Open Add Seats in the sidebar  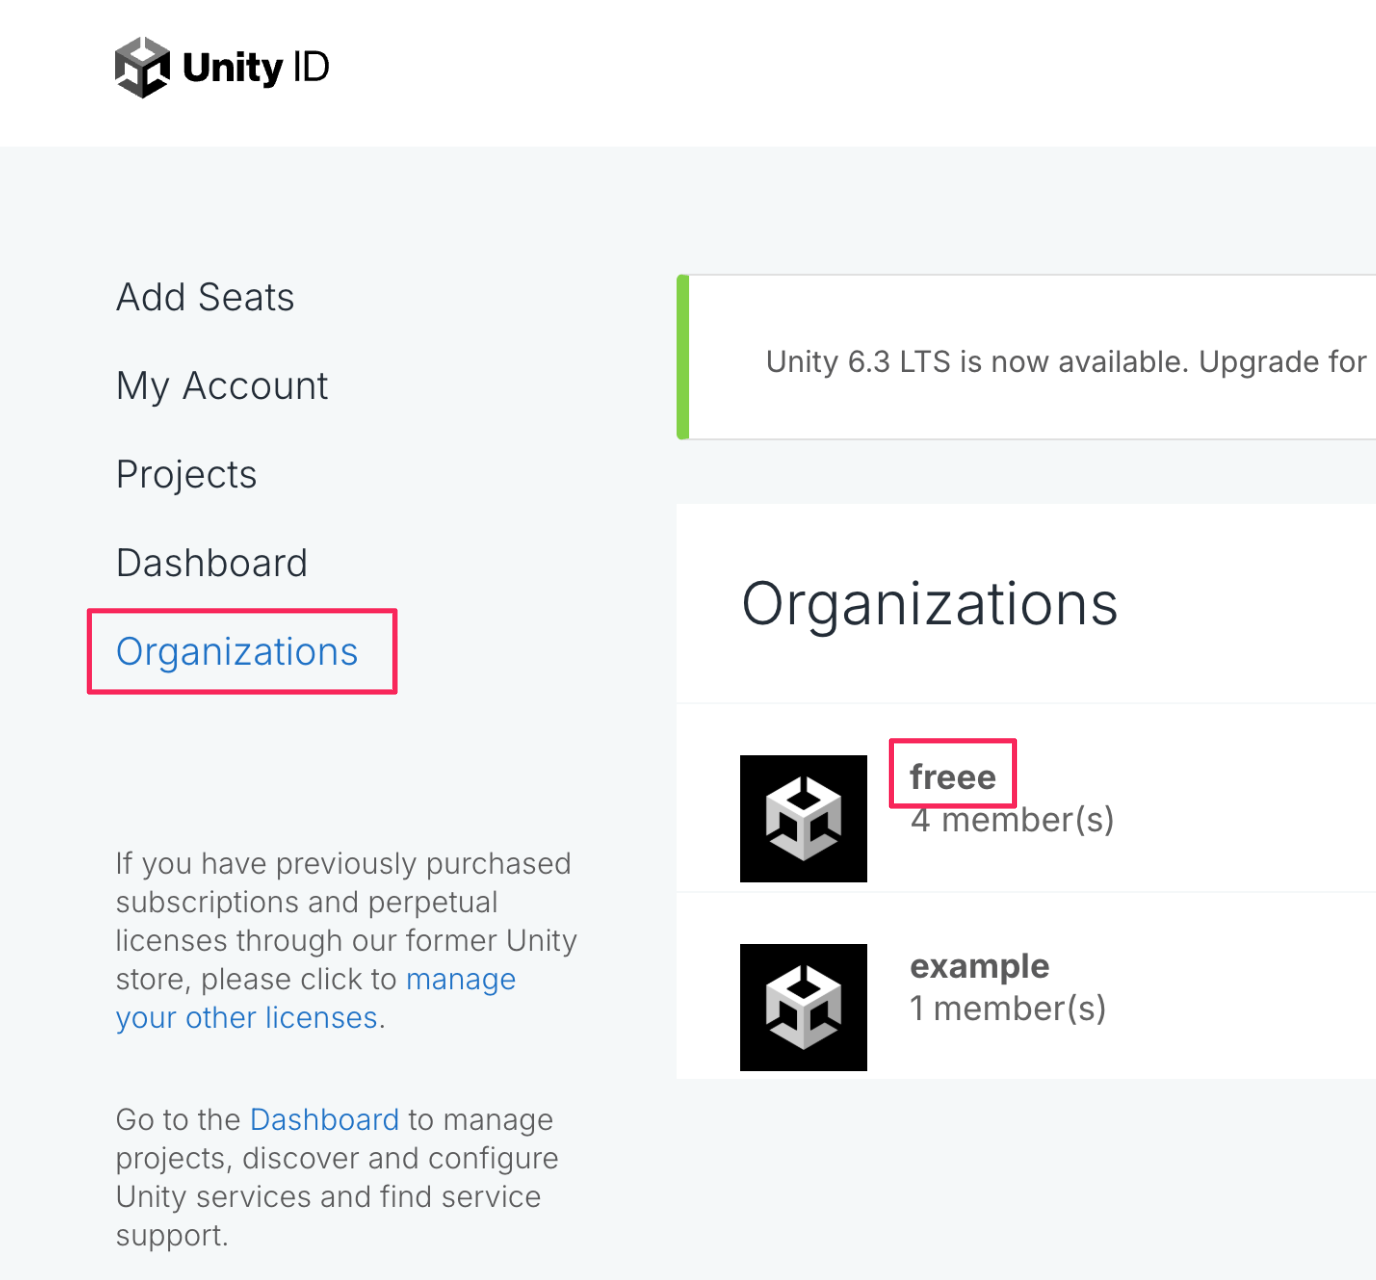click(205, 298)
